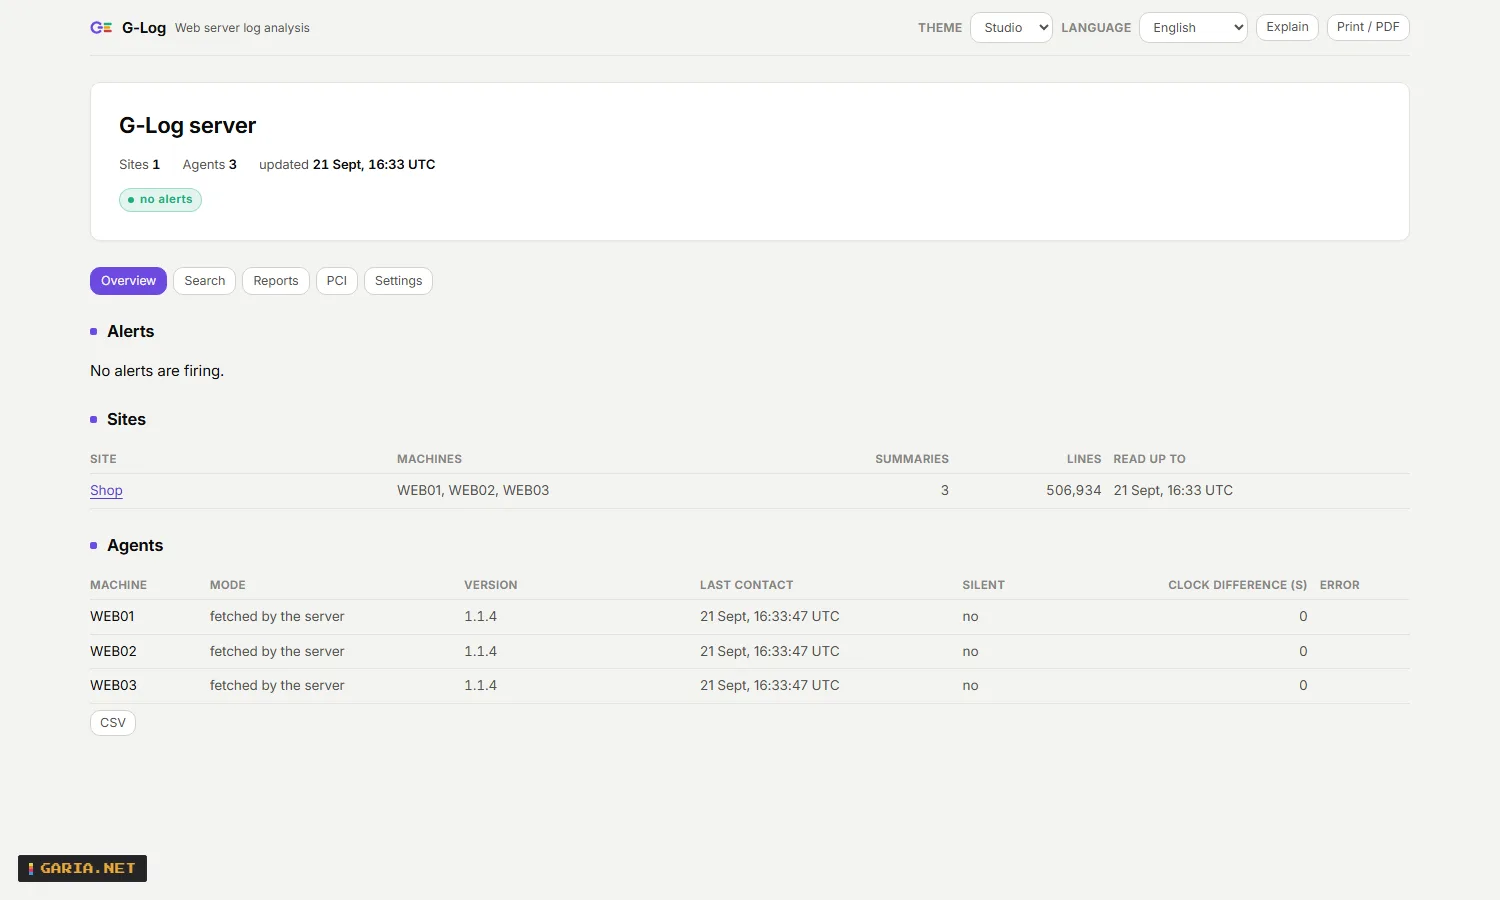Screen dimensions: 1500x900
Task: Click the Print / PDF button
Action: (x=1368, y=27)
